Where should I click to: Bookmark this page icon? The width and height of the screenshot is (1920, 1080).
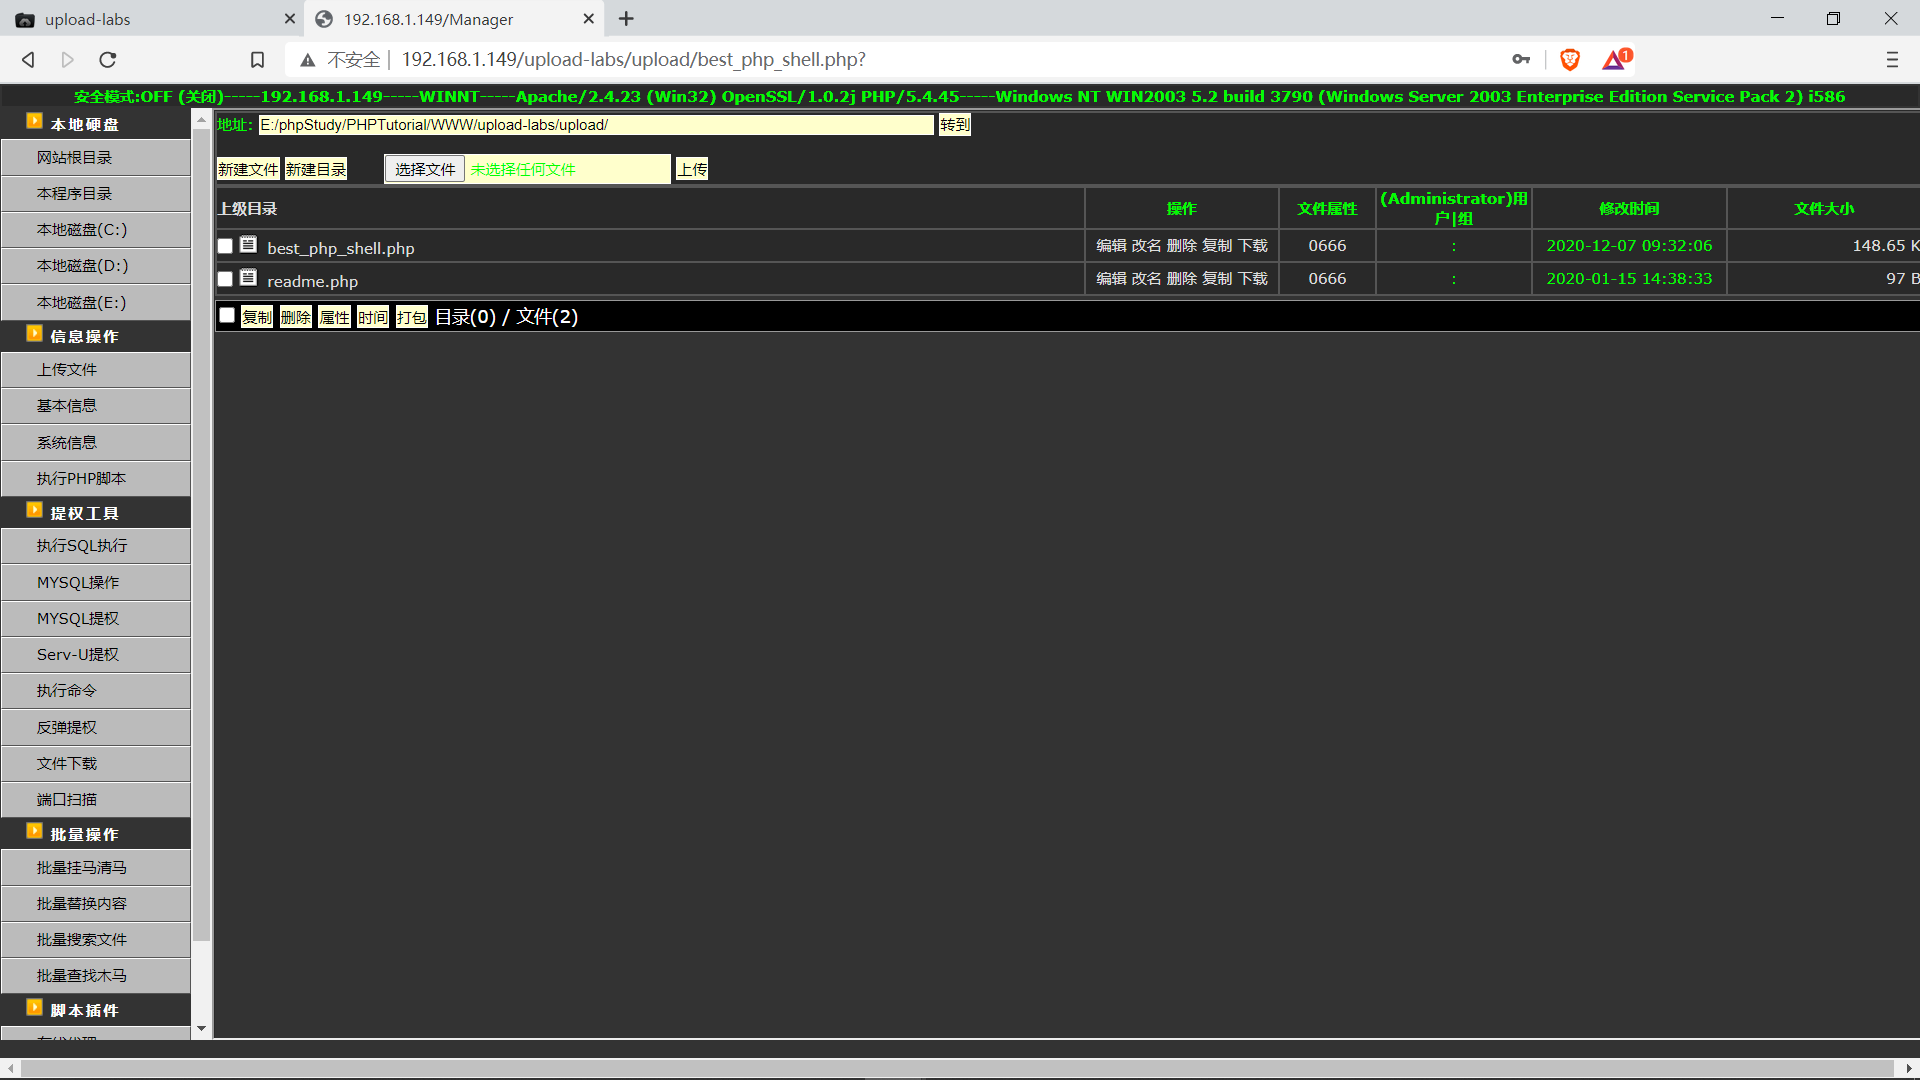[257, 60]
